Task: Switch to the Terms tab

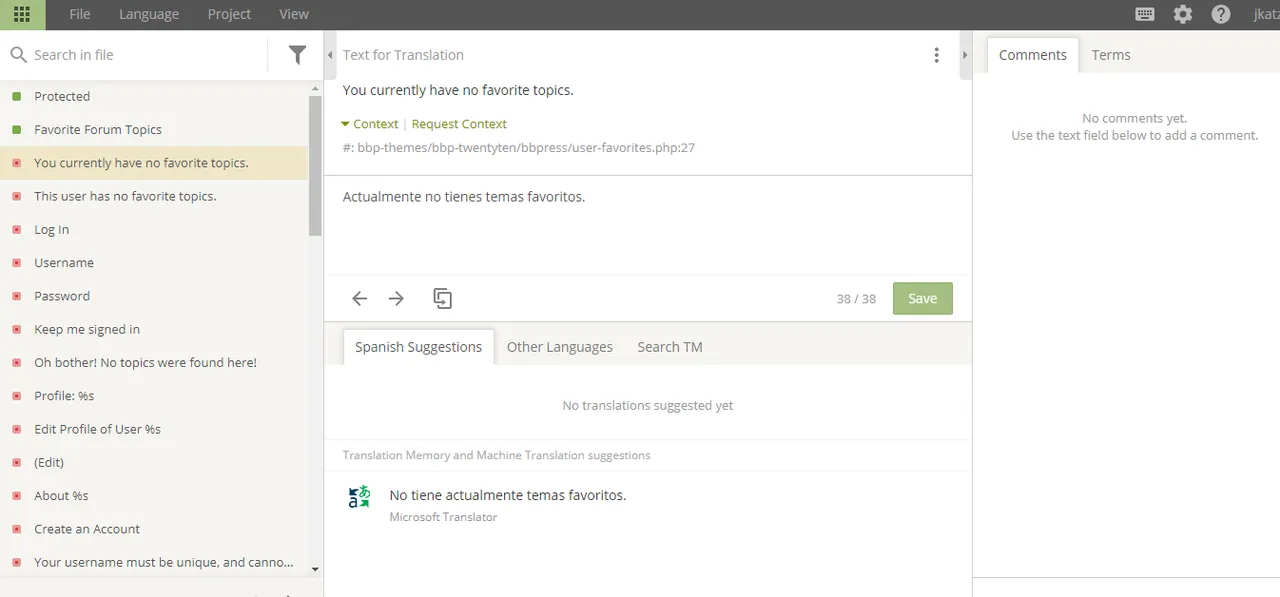Action: [x=1111, y=55]
